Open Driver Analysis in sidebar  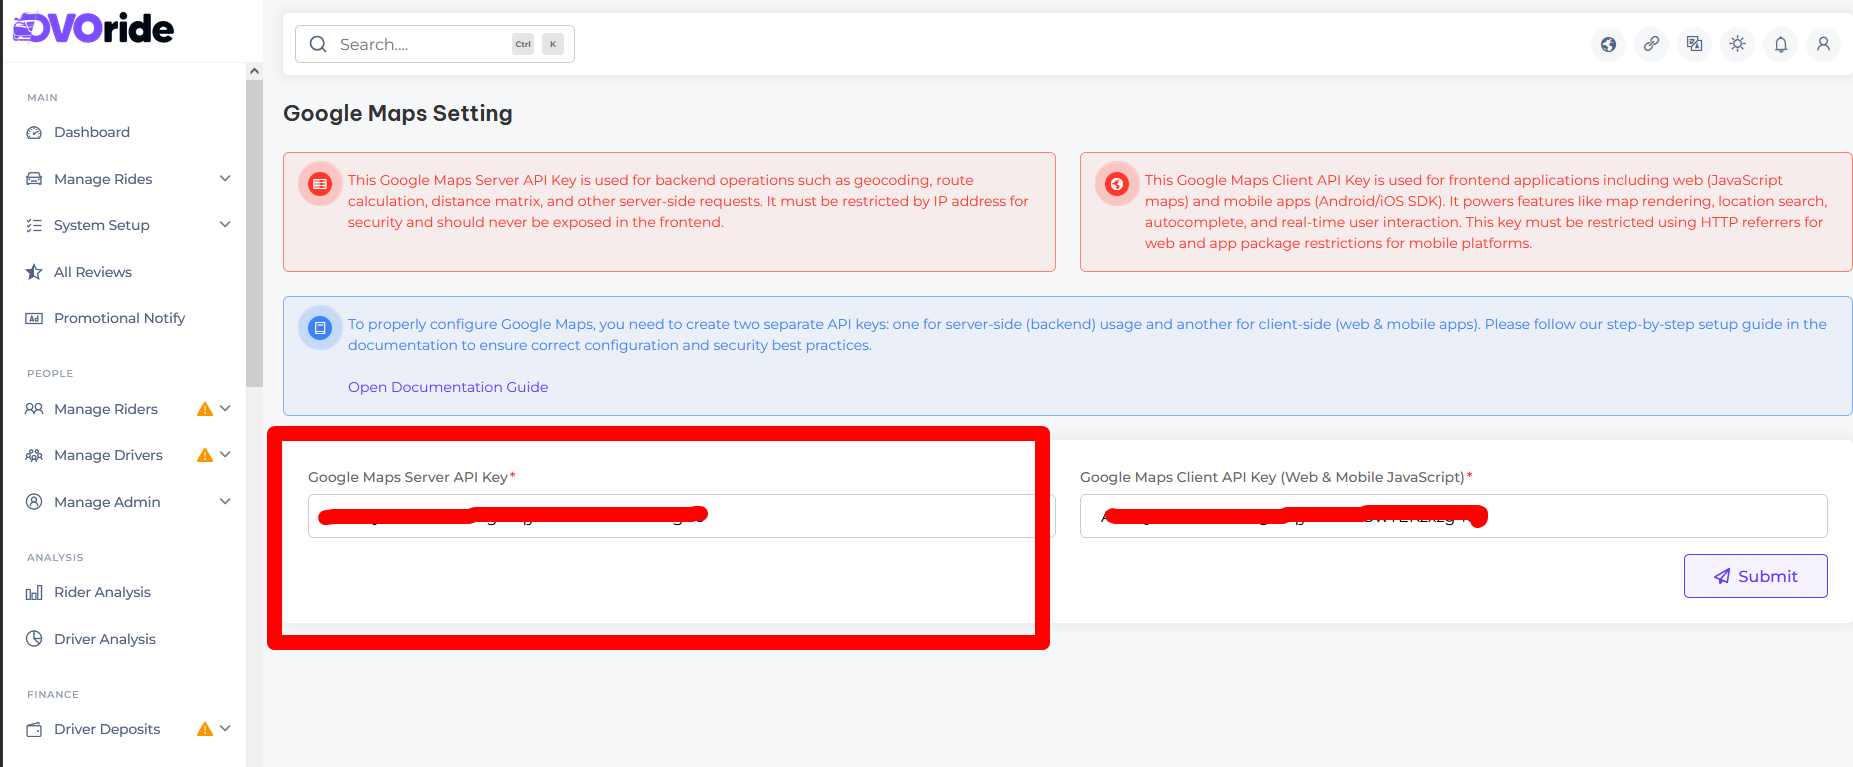(x=105, y=639)
